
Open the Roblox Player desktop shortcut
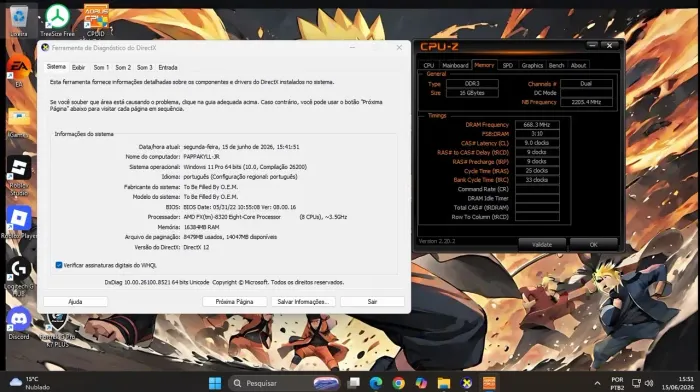click(x=19, y=222)
